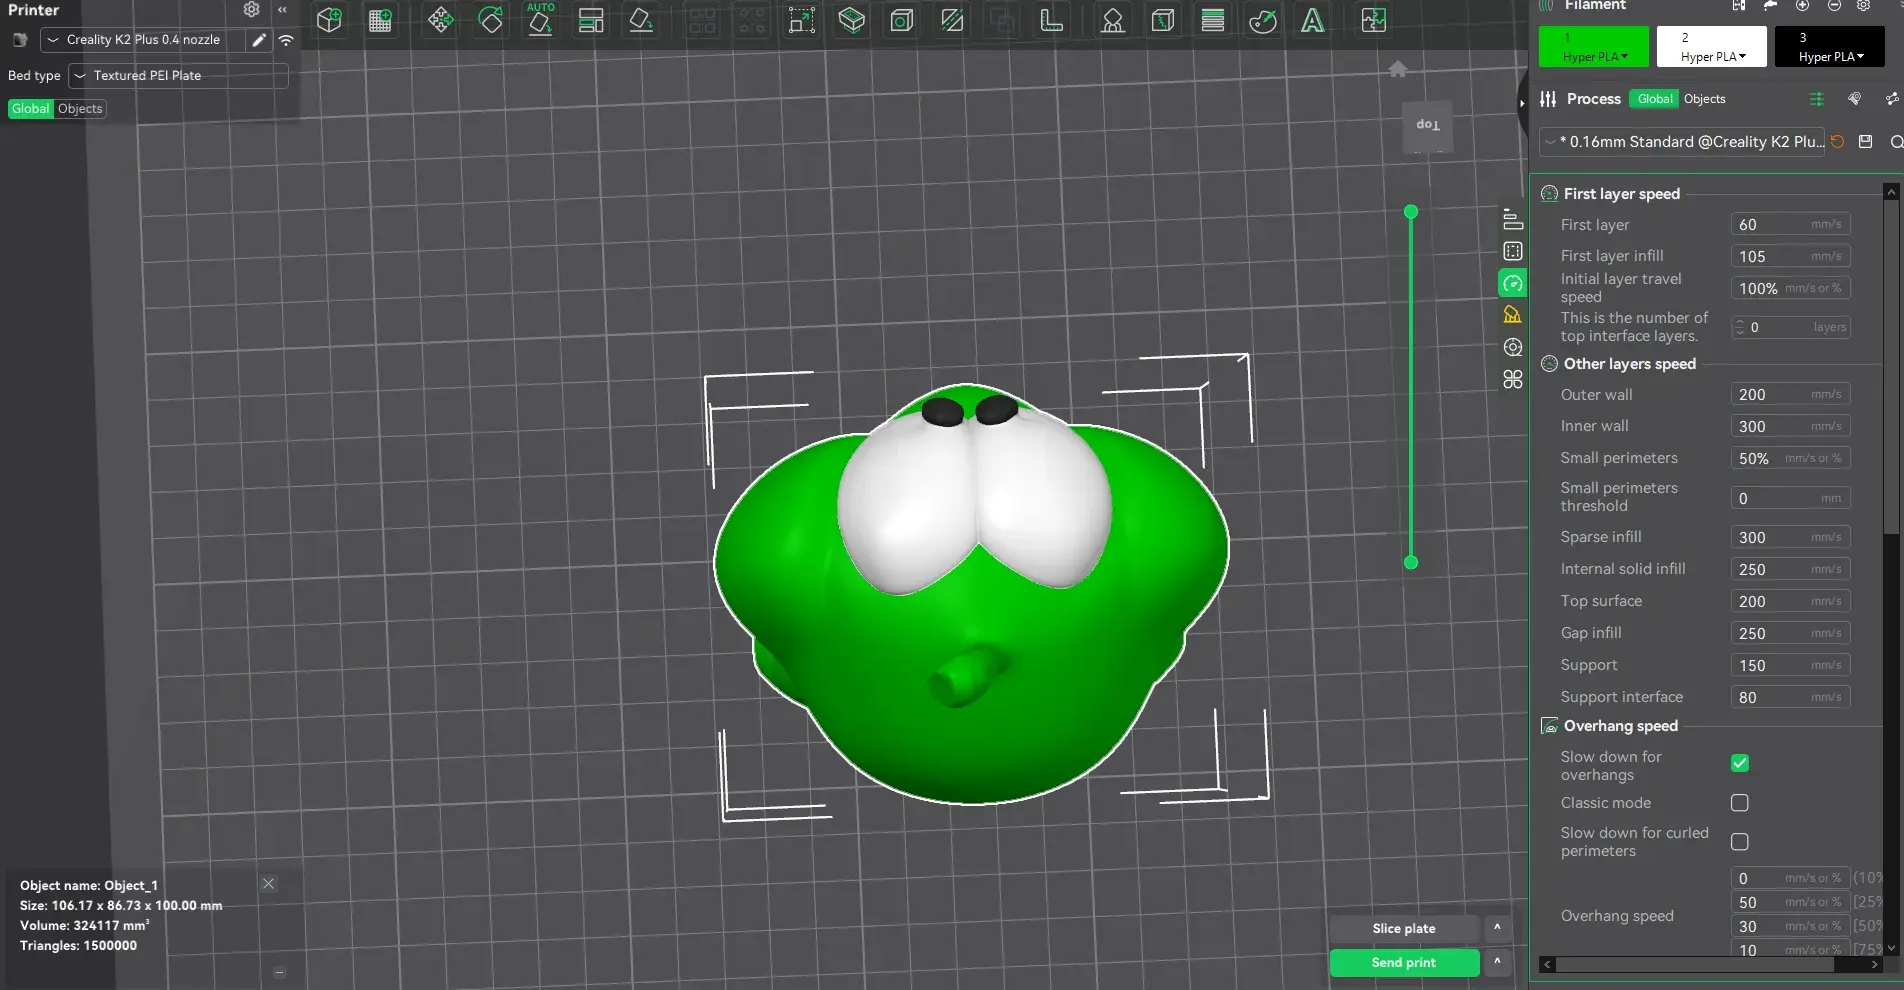Screen dimensions: 1904x990
Task: Open the Support settings yellow tab icon
Action: pyautogui.click(x=1513, y=316)
